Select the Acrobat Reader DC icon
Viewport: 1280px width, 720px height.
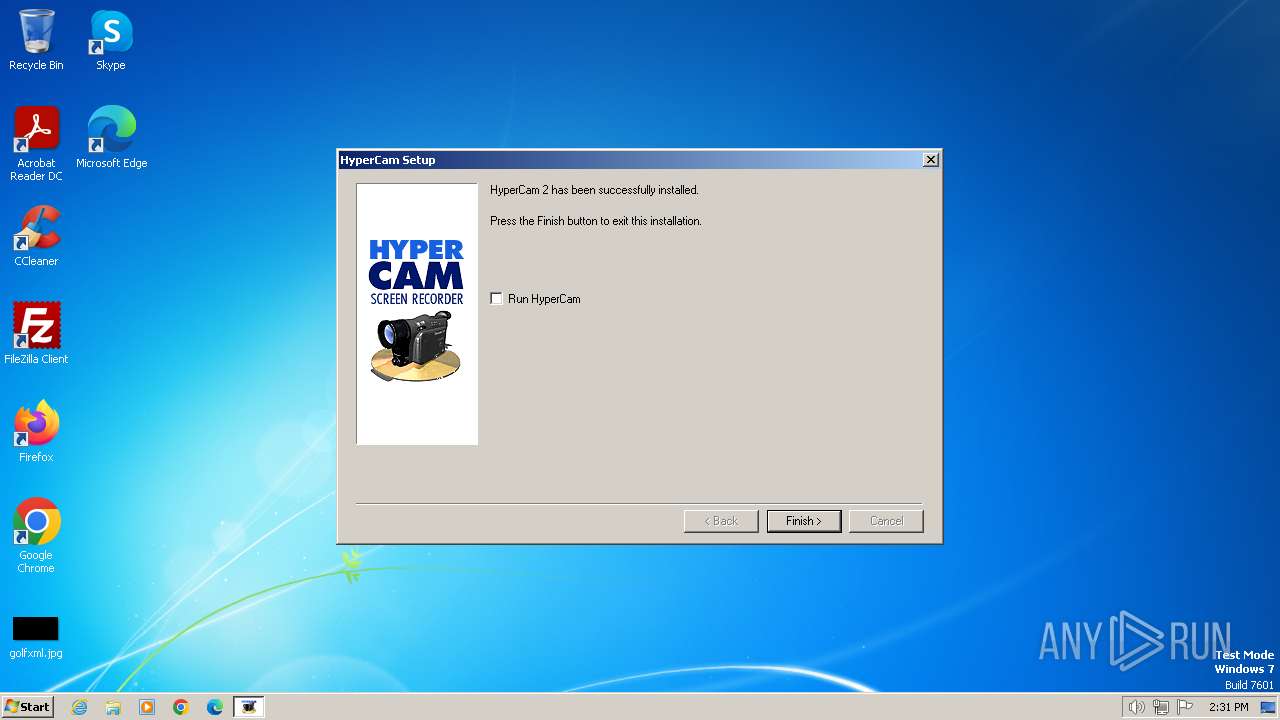pos(36,145)
